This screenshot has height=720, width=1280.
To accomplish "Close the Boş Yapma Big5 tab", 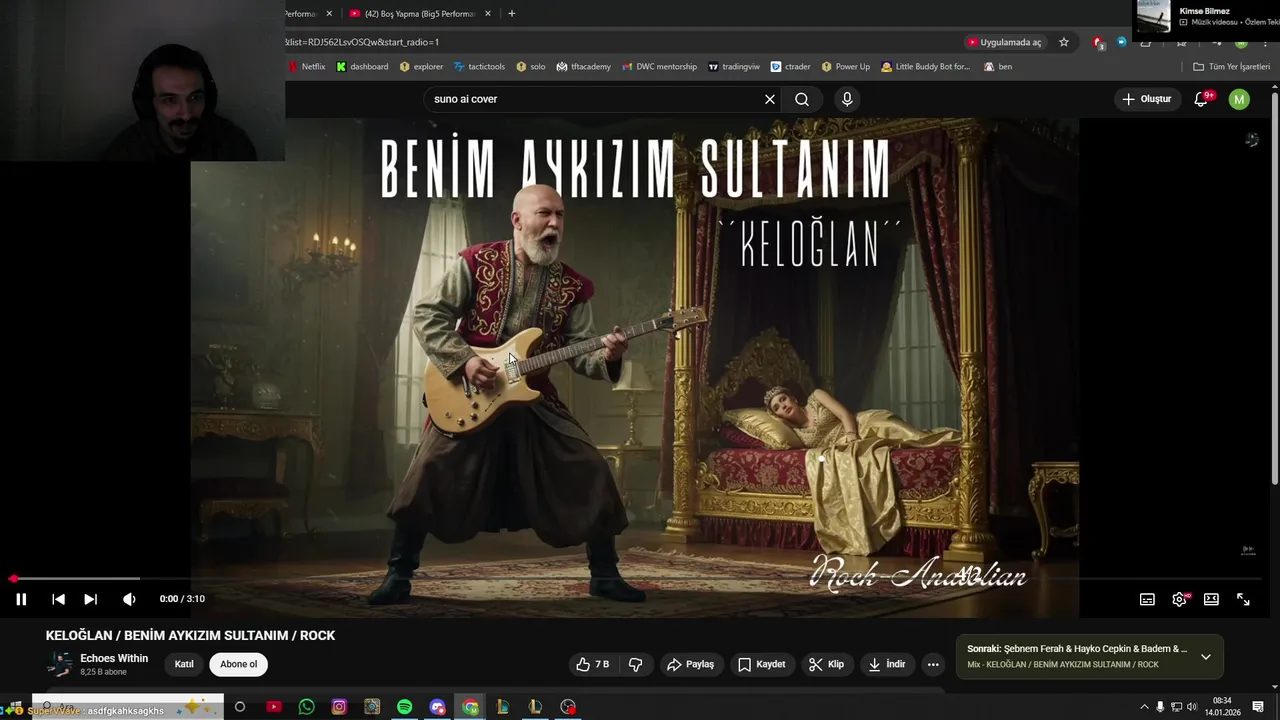I will [488, 14].
